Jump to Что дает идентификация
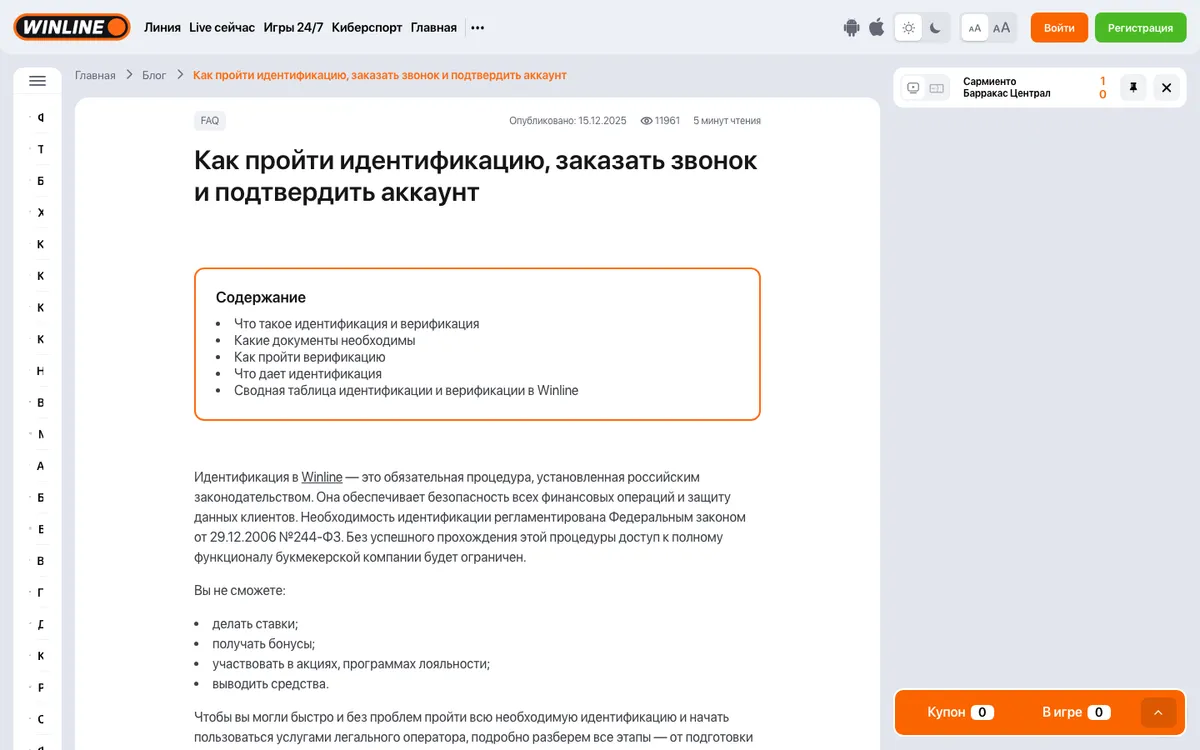 point(308,374)
